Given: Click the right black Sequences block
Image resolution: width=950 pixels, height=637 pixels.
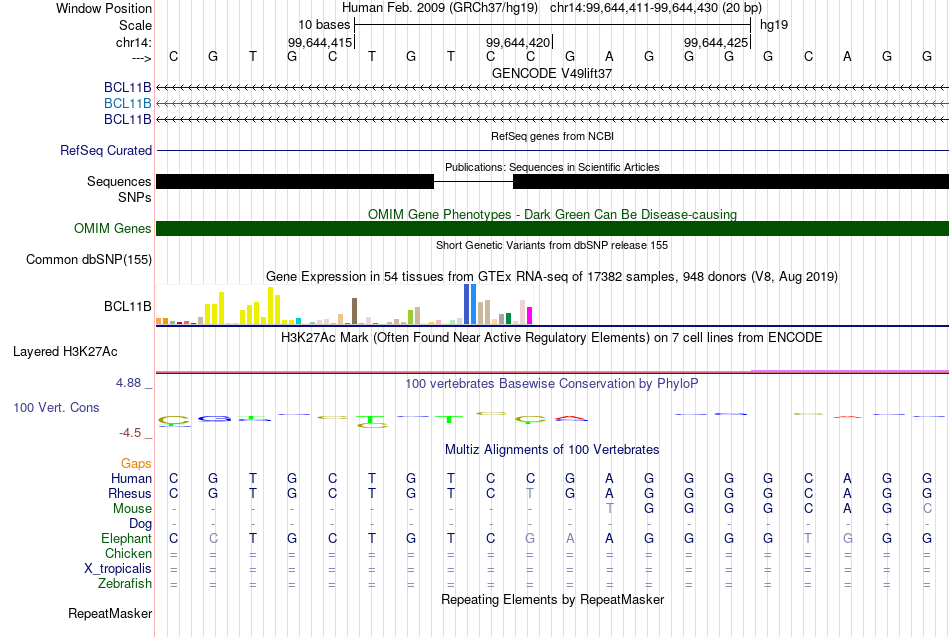Looking at the screenshot, I should [x=731, y=181].
